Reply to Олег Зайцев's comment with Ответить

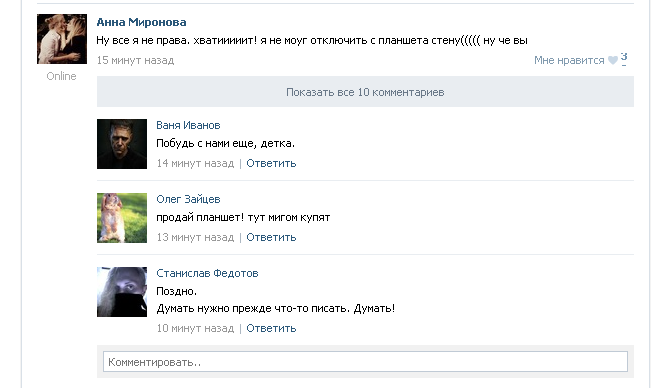271,237
